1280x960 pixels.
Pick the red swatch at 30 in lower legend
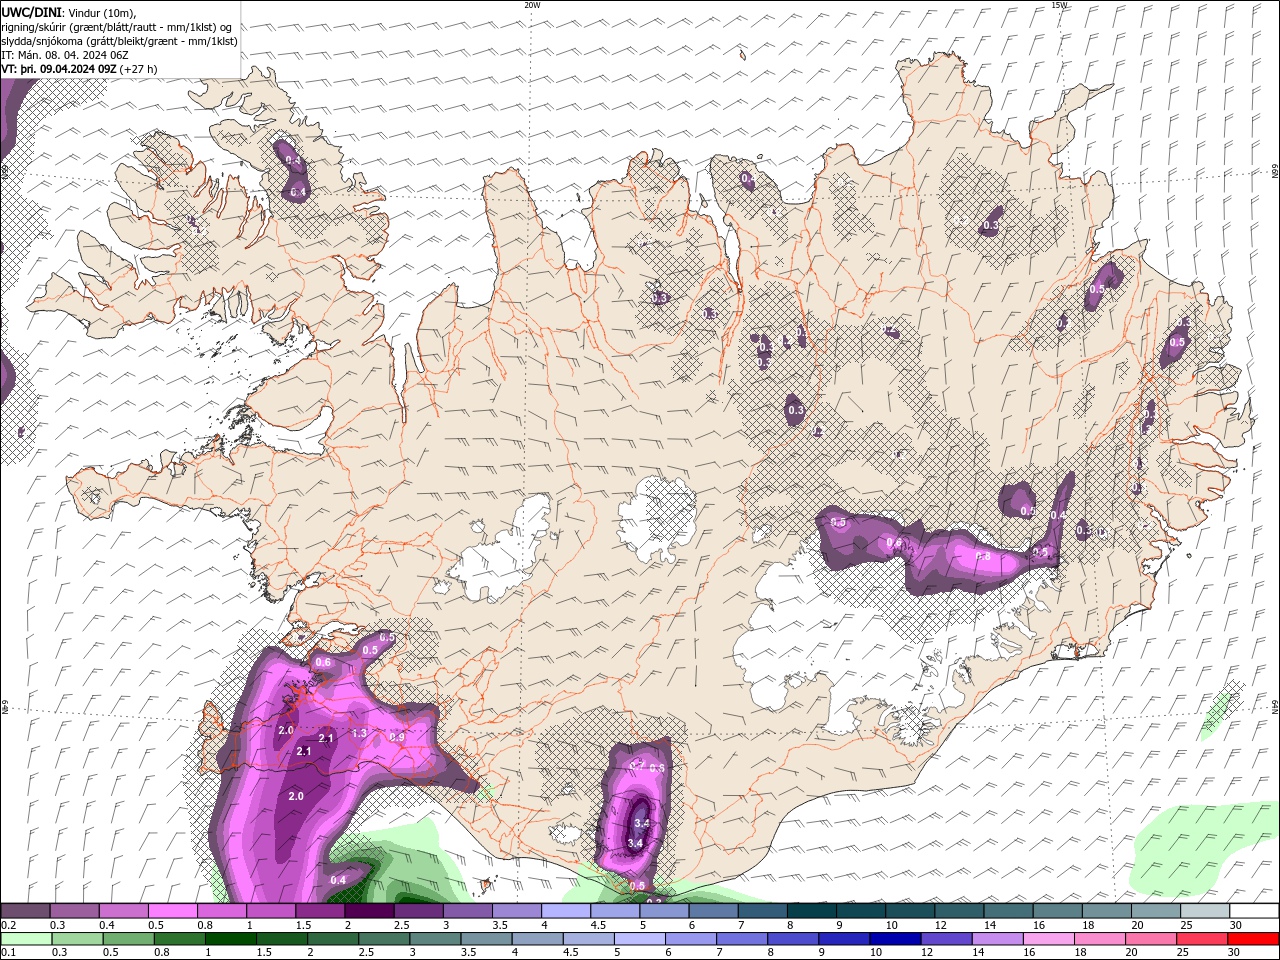(x=1254, y=939)
